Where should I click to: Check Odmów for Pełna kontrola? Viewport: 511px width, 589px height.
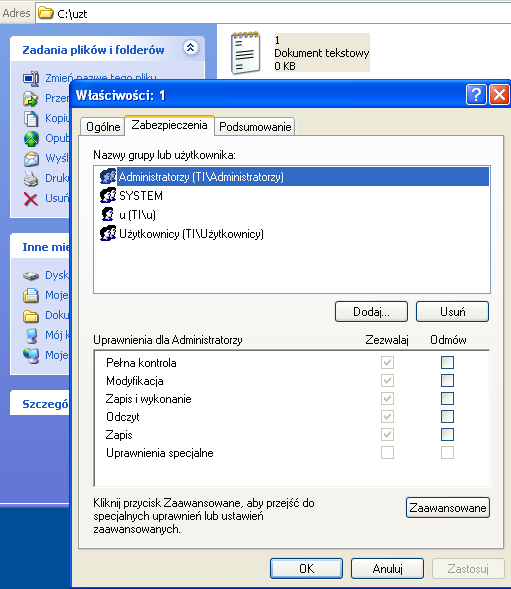(x=447, y=362)
